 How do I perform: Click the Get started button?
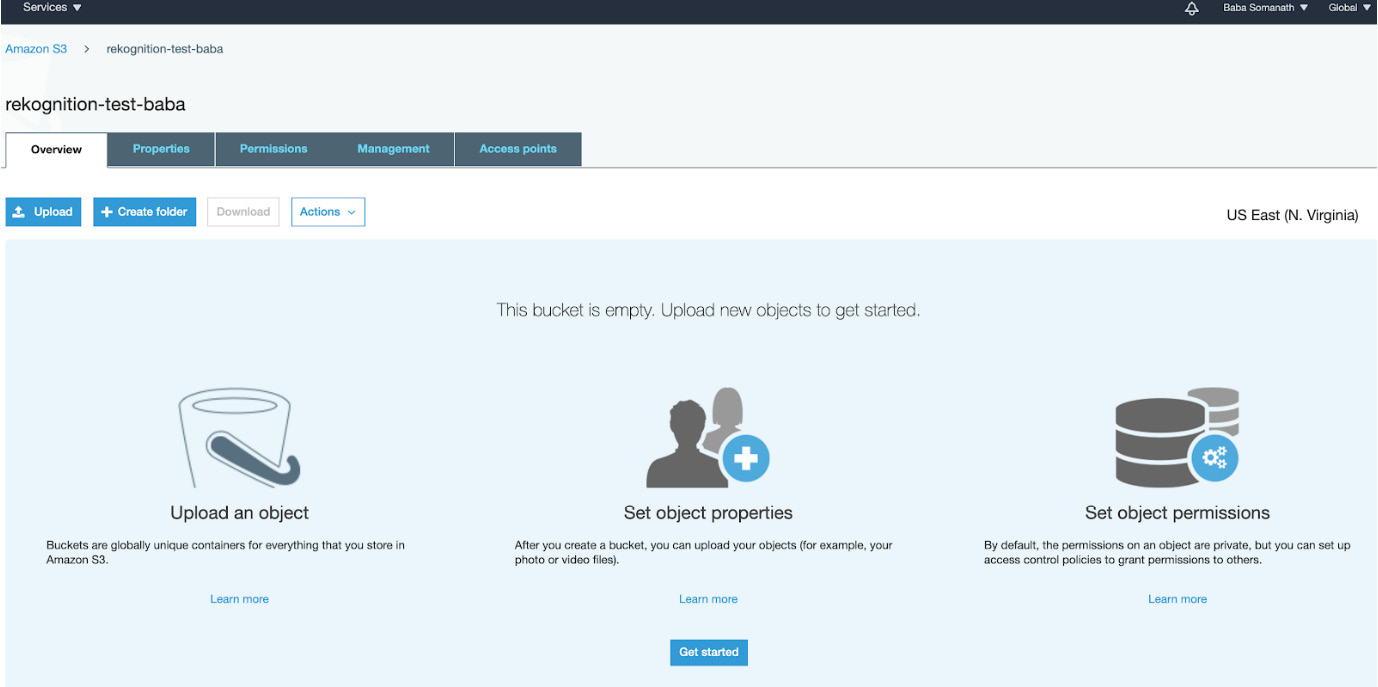pos(709,652)
